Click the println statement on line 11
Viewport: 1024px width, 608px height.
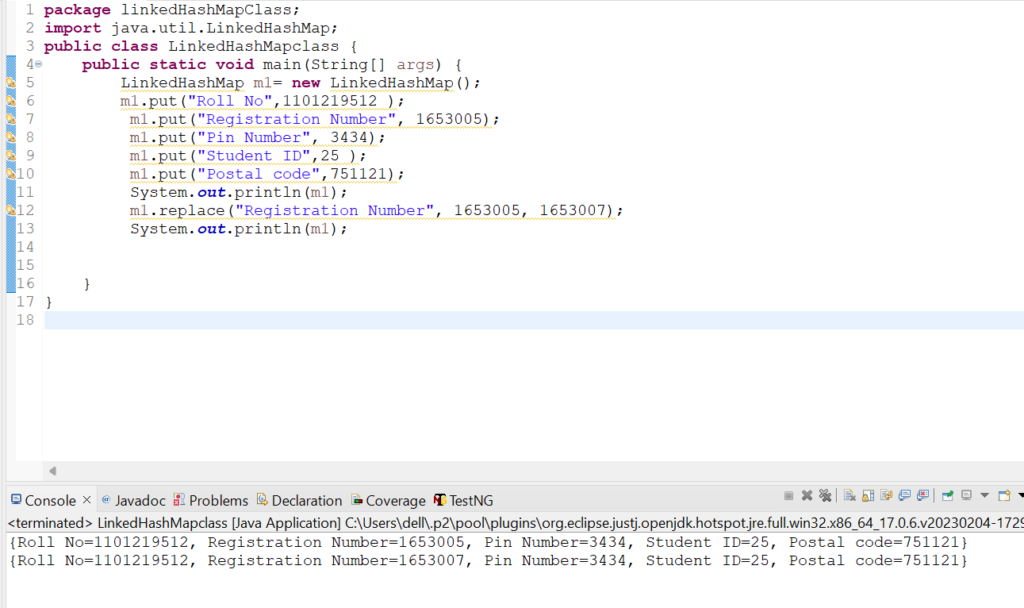point(238,193)
